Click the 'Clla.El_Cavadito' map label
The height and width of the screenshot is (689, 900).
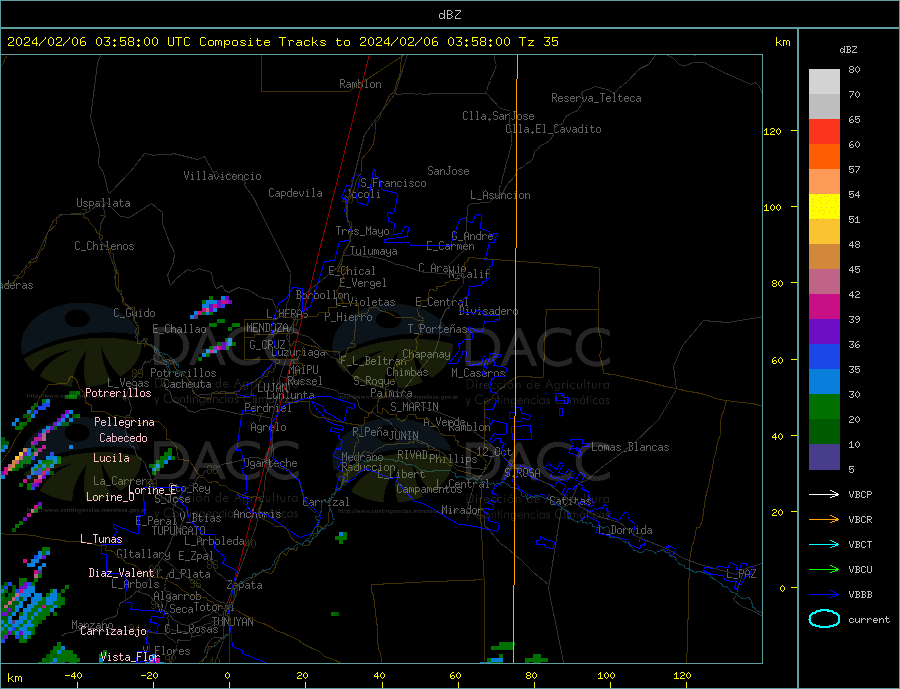tap(553, 129)
